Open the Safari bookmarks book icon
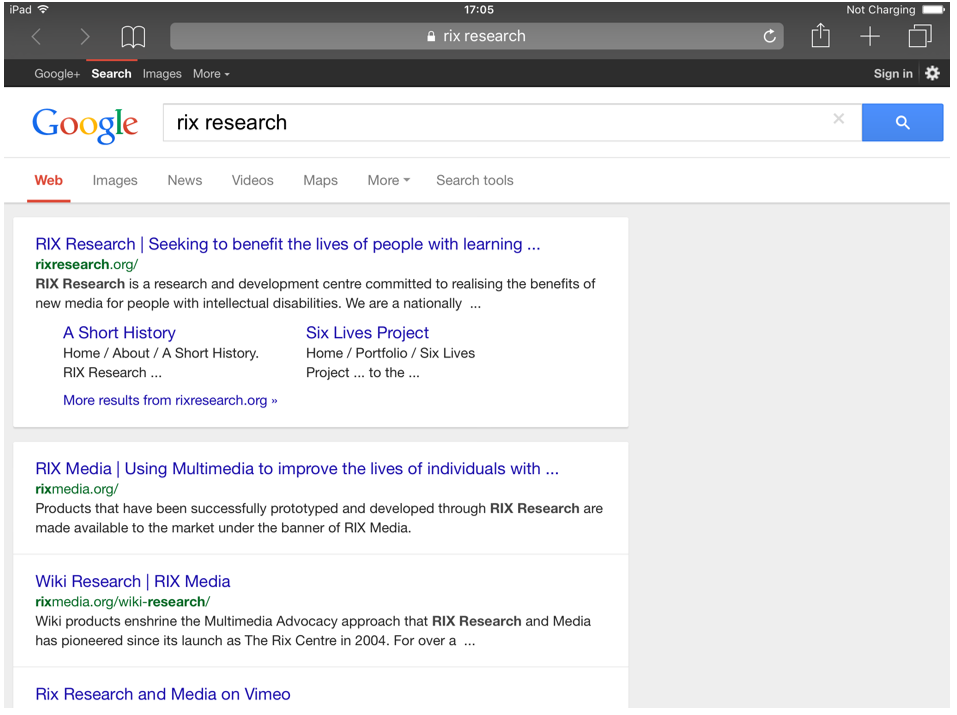The width and height of the screenshot is (957, 715). pos(133,37)
